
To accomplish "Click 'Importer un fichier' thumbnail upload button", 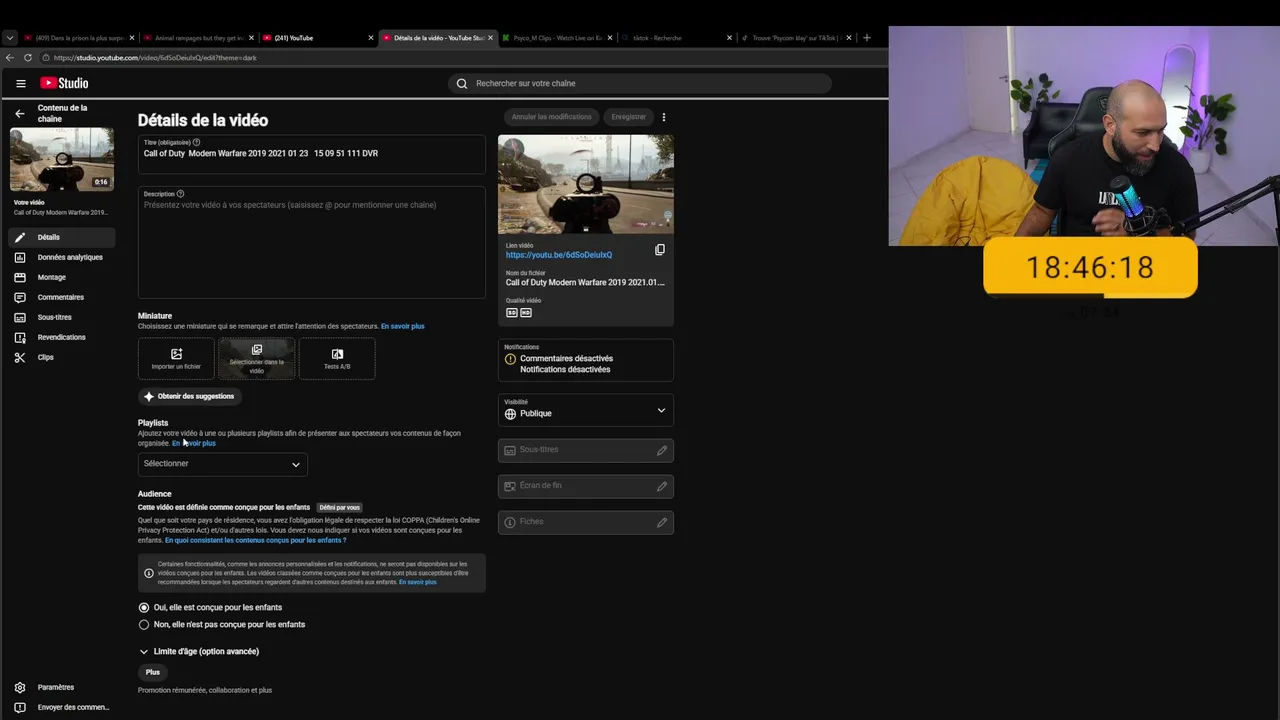I will pos(176,359).
